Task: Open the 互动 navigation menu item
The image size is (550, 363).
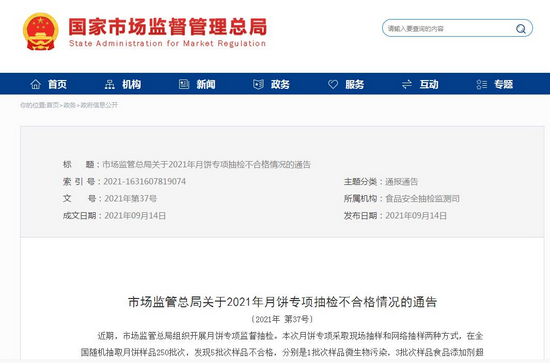Action: pyautogui.click(x=429, y=84)
